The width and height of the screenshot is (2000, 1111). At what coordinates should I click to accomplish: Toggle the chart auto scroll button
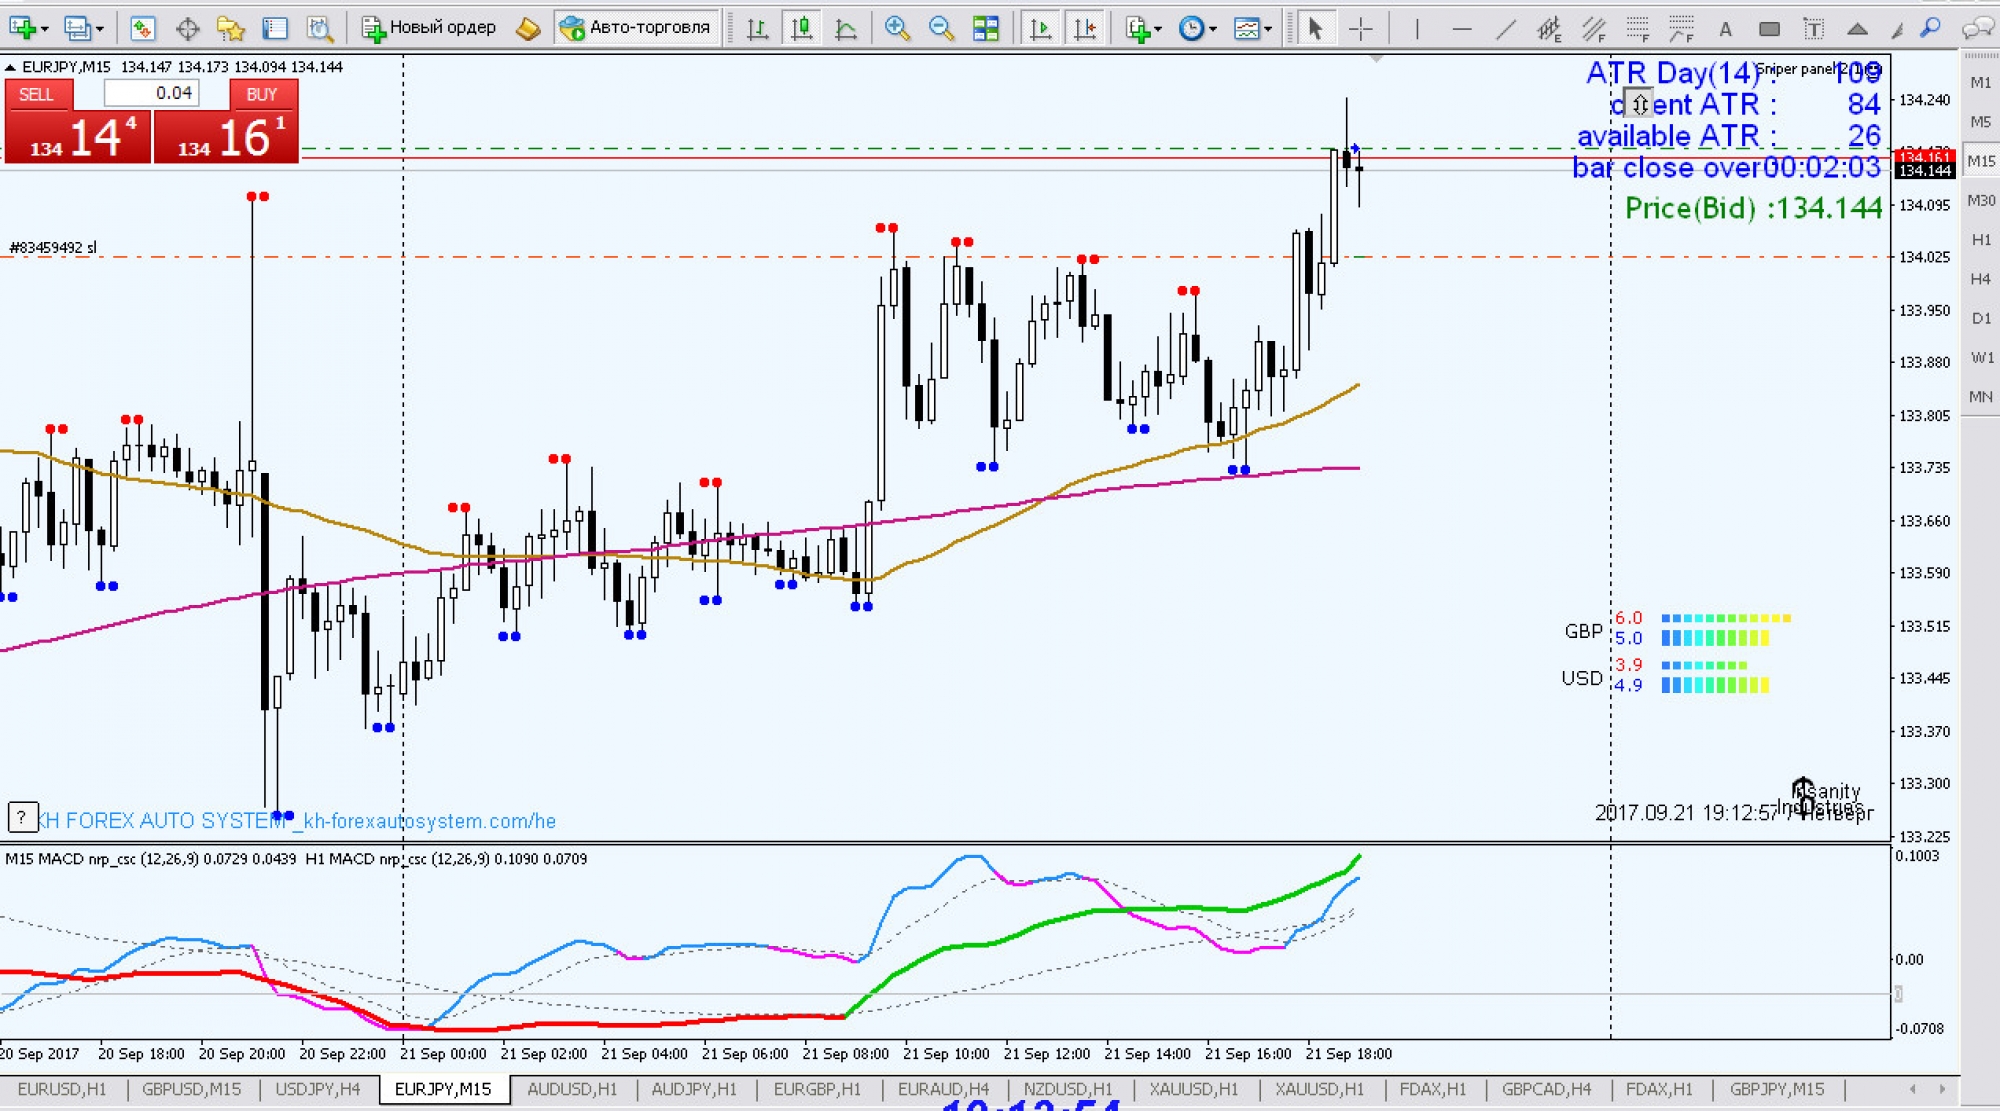pyautogui.click(x=1040, y=28)
